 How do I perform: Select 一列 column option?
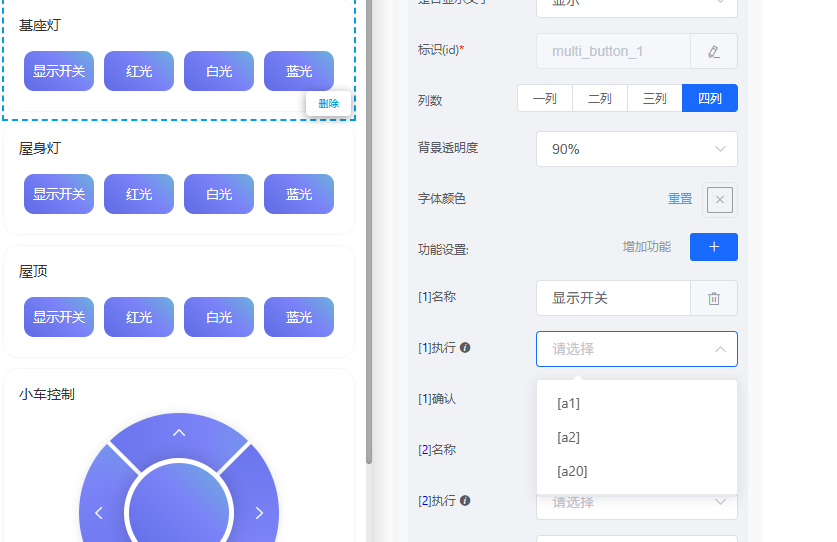tap(544, 98)
